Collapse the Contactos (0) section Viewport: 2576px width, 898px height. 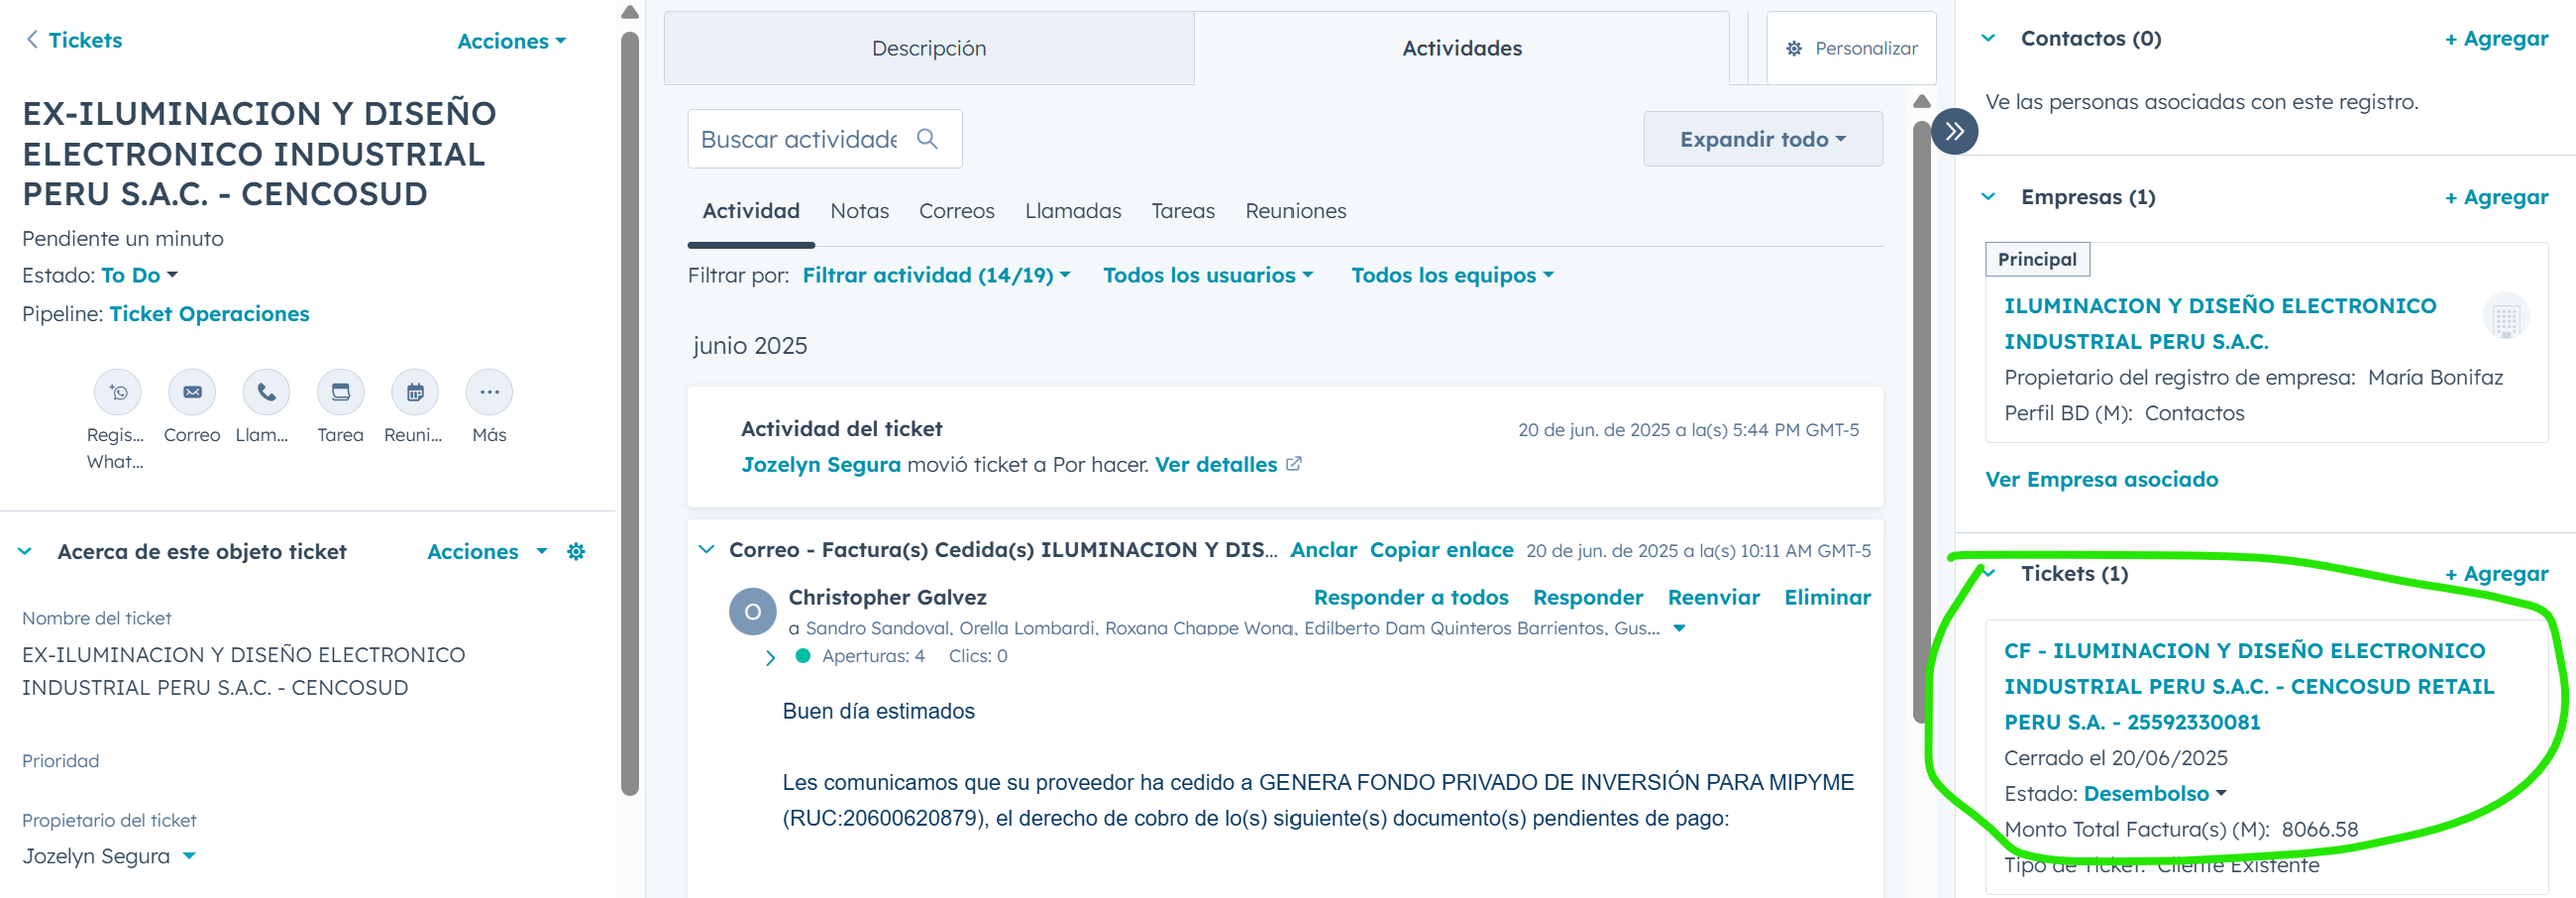[x=1988, y=38]
